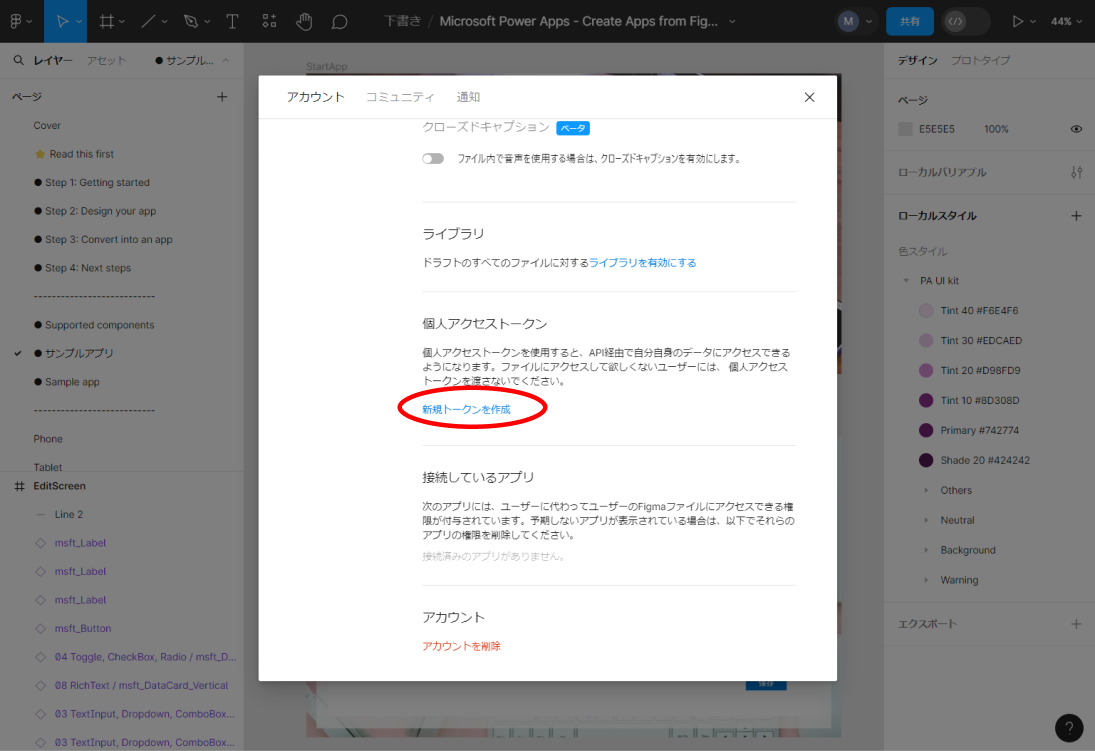Click the user avatar M
The image size is (1095, 751).
pos(848,22)
